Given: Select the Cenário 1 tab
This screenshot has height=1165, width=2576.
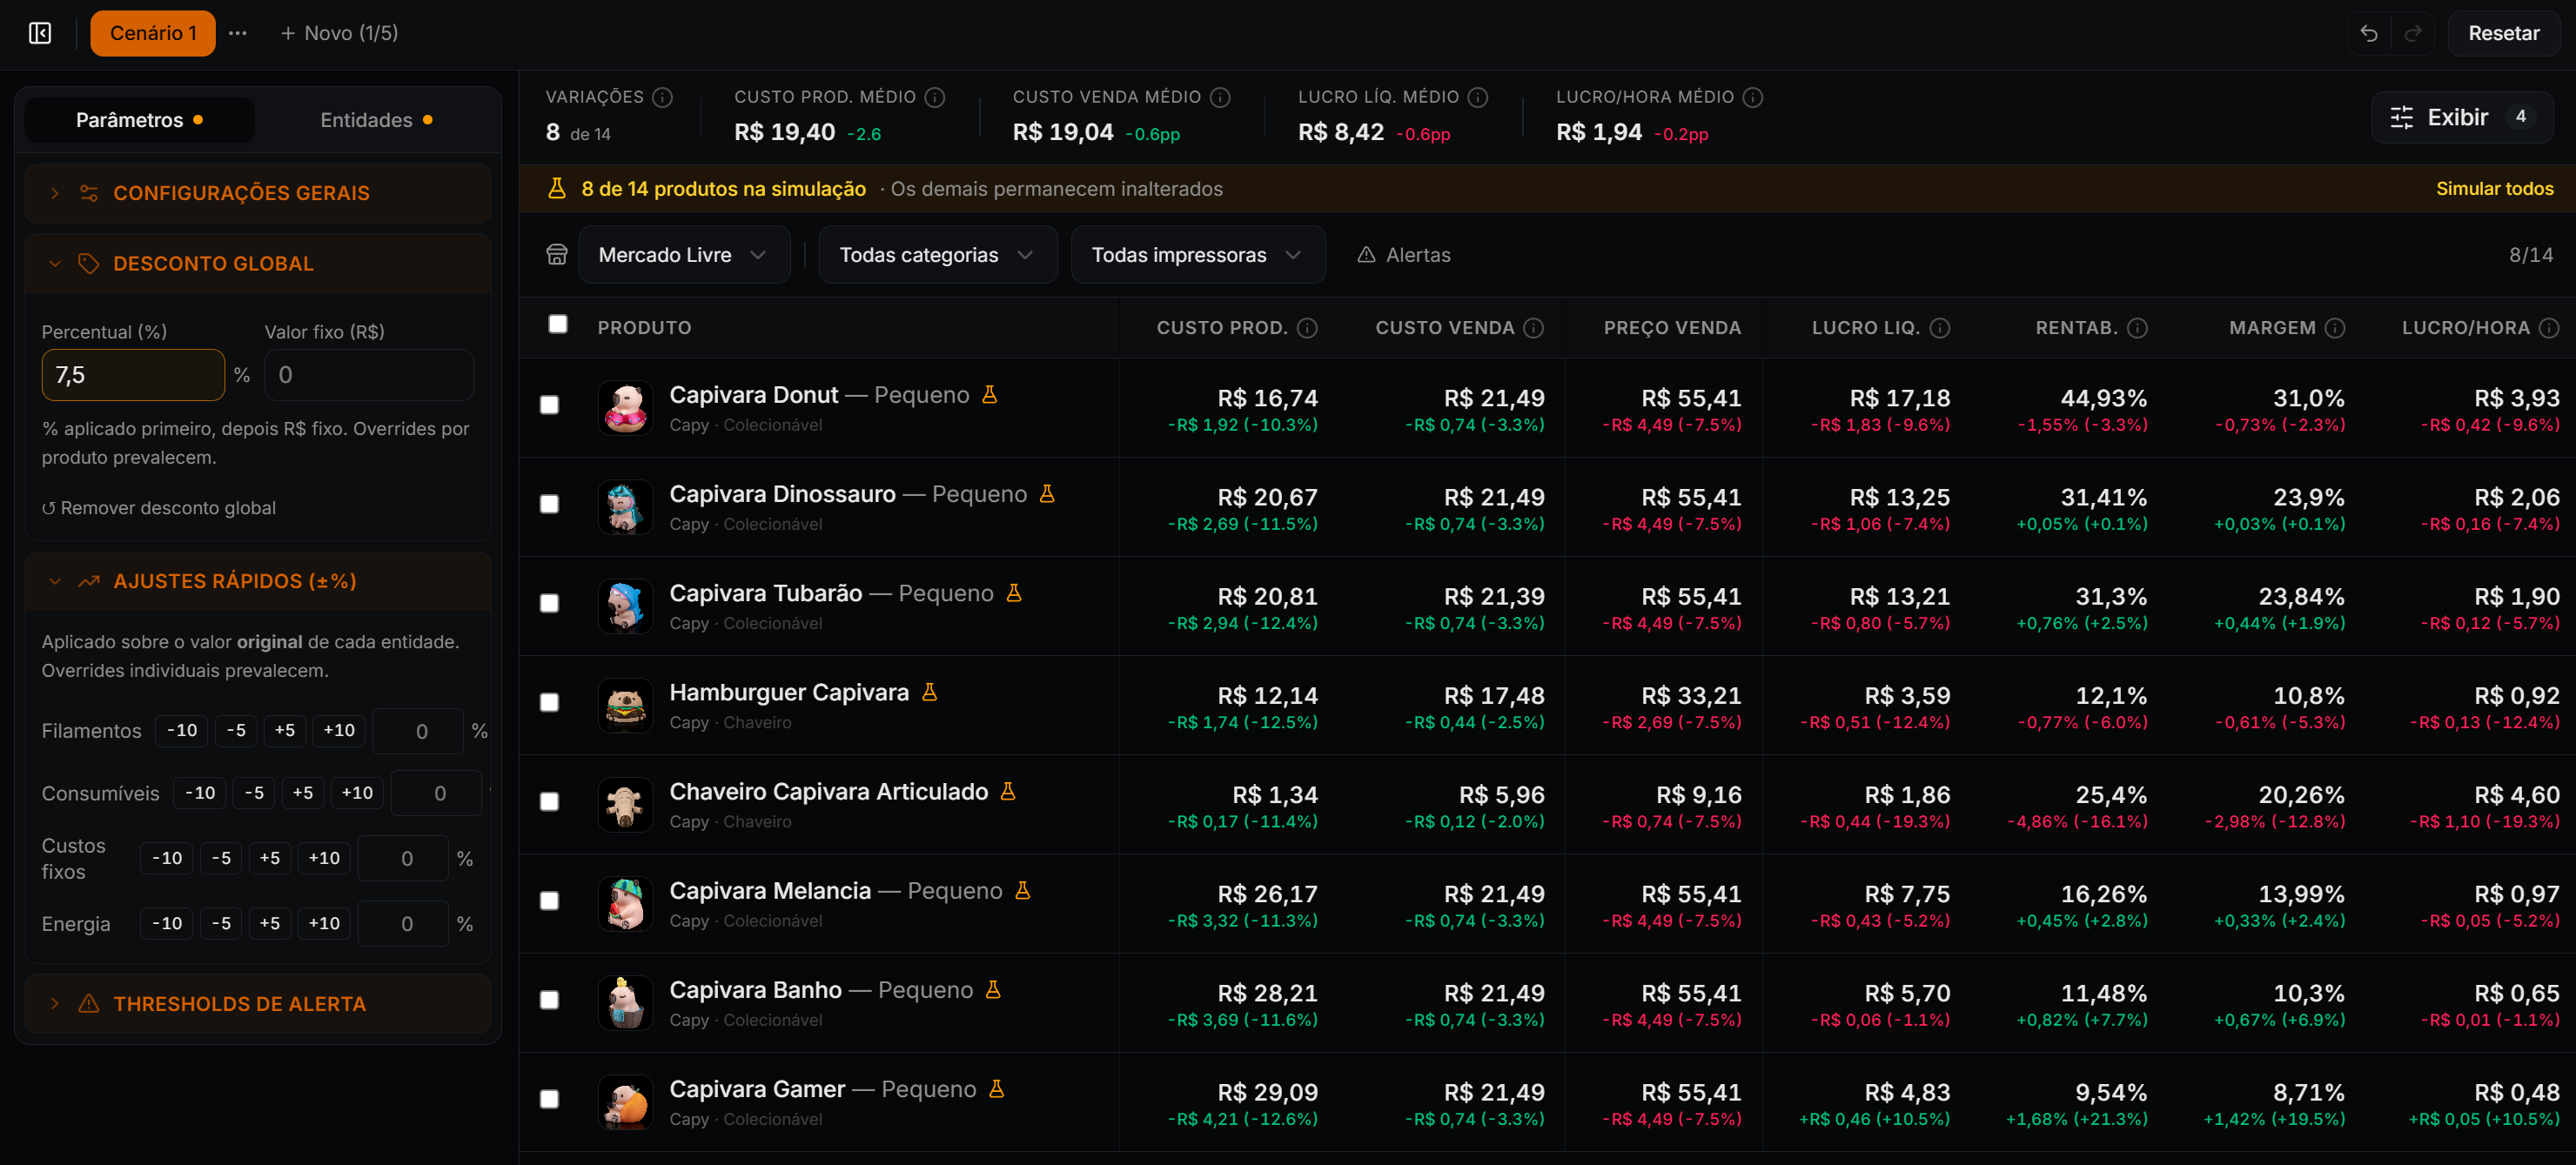Looking at the screenshot, I should (x=153, y=33).
